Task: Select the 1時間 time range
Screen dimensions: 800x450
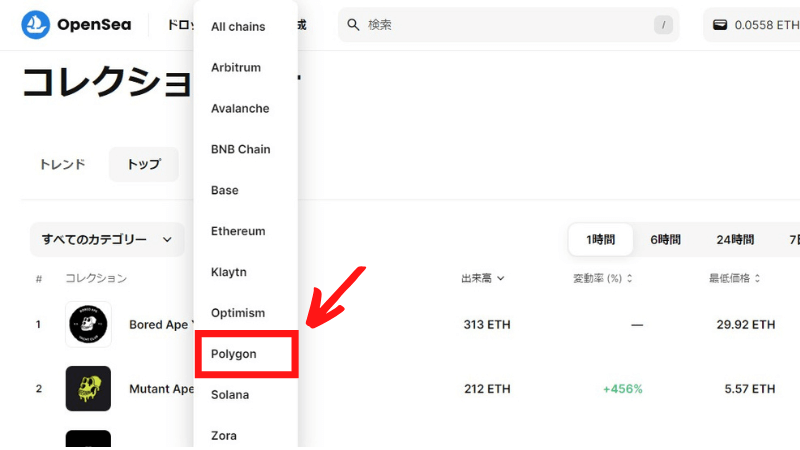Action: [601, 239]
